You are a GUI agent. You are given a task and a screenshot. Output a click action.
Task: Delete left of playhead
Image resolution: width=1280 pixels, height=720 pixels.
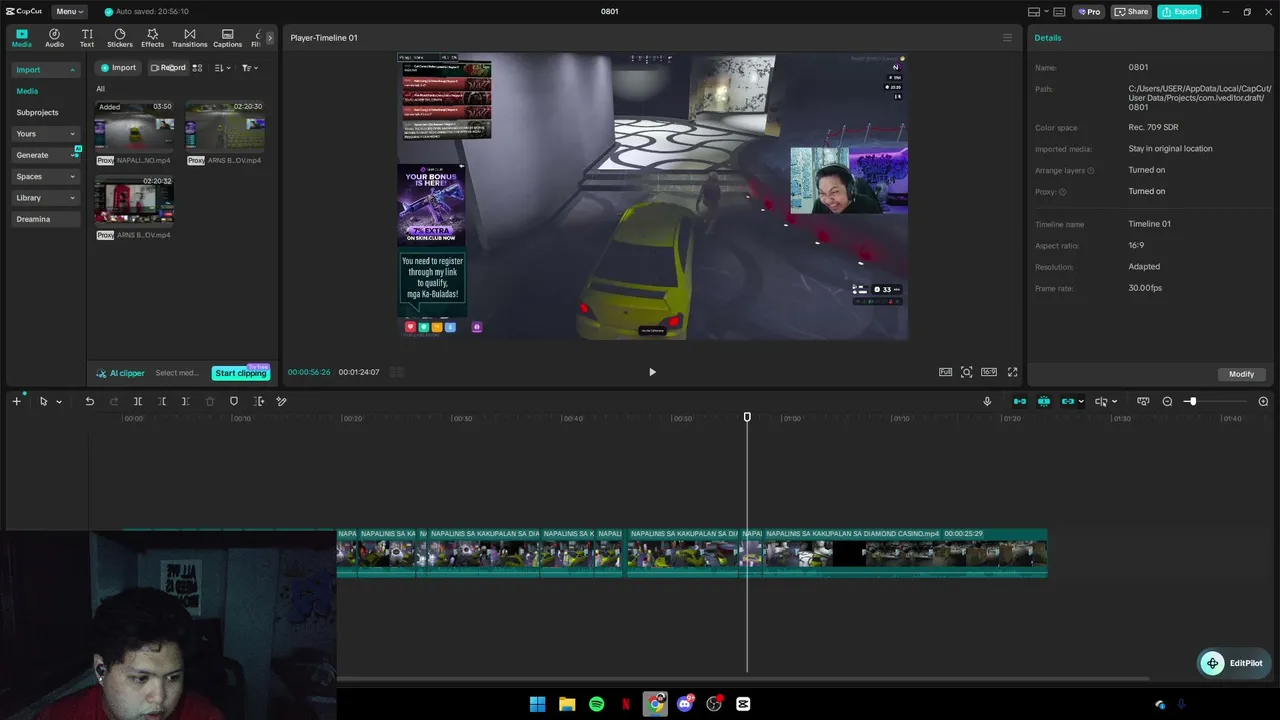[162, 401]
